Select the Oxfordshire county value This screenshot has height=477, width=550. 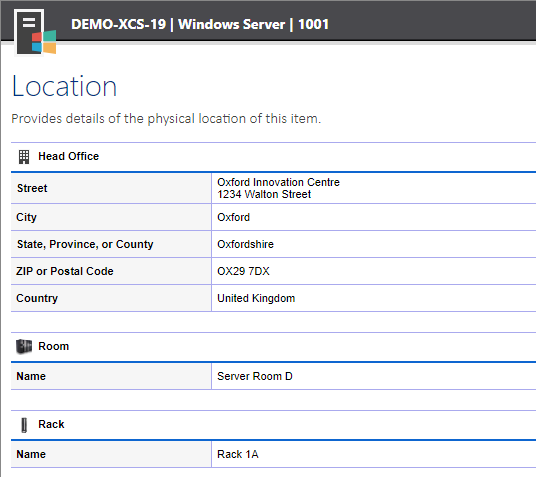click(x=246, y=244)
